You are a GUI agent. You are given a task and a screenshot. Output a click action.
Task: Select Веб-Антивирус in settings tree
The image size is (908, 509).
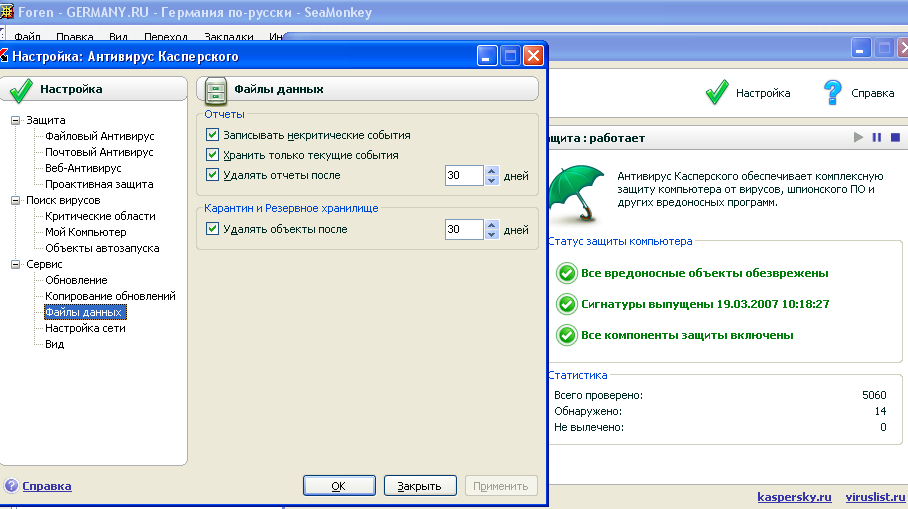coord(83,169)
